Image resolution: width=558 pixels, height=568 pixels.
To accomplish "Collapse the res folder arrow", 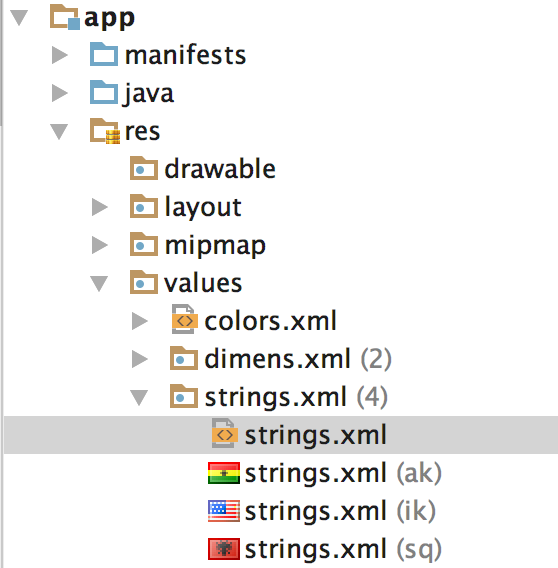I will coord(59,131).
